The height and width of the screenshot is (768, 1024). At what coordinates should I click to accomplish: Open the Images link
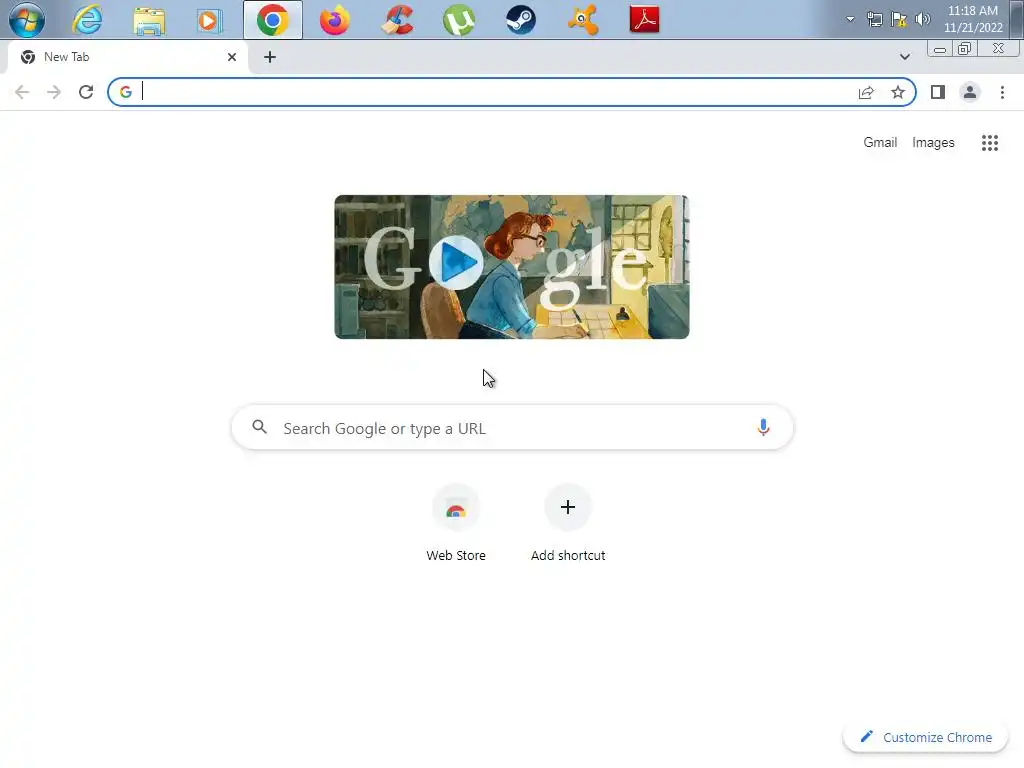click(x=933, y=142)
